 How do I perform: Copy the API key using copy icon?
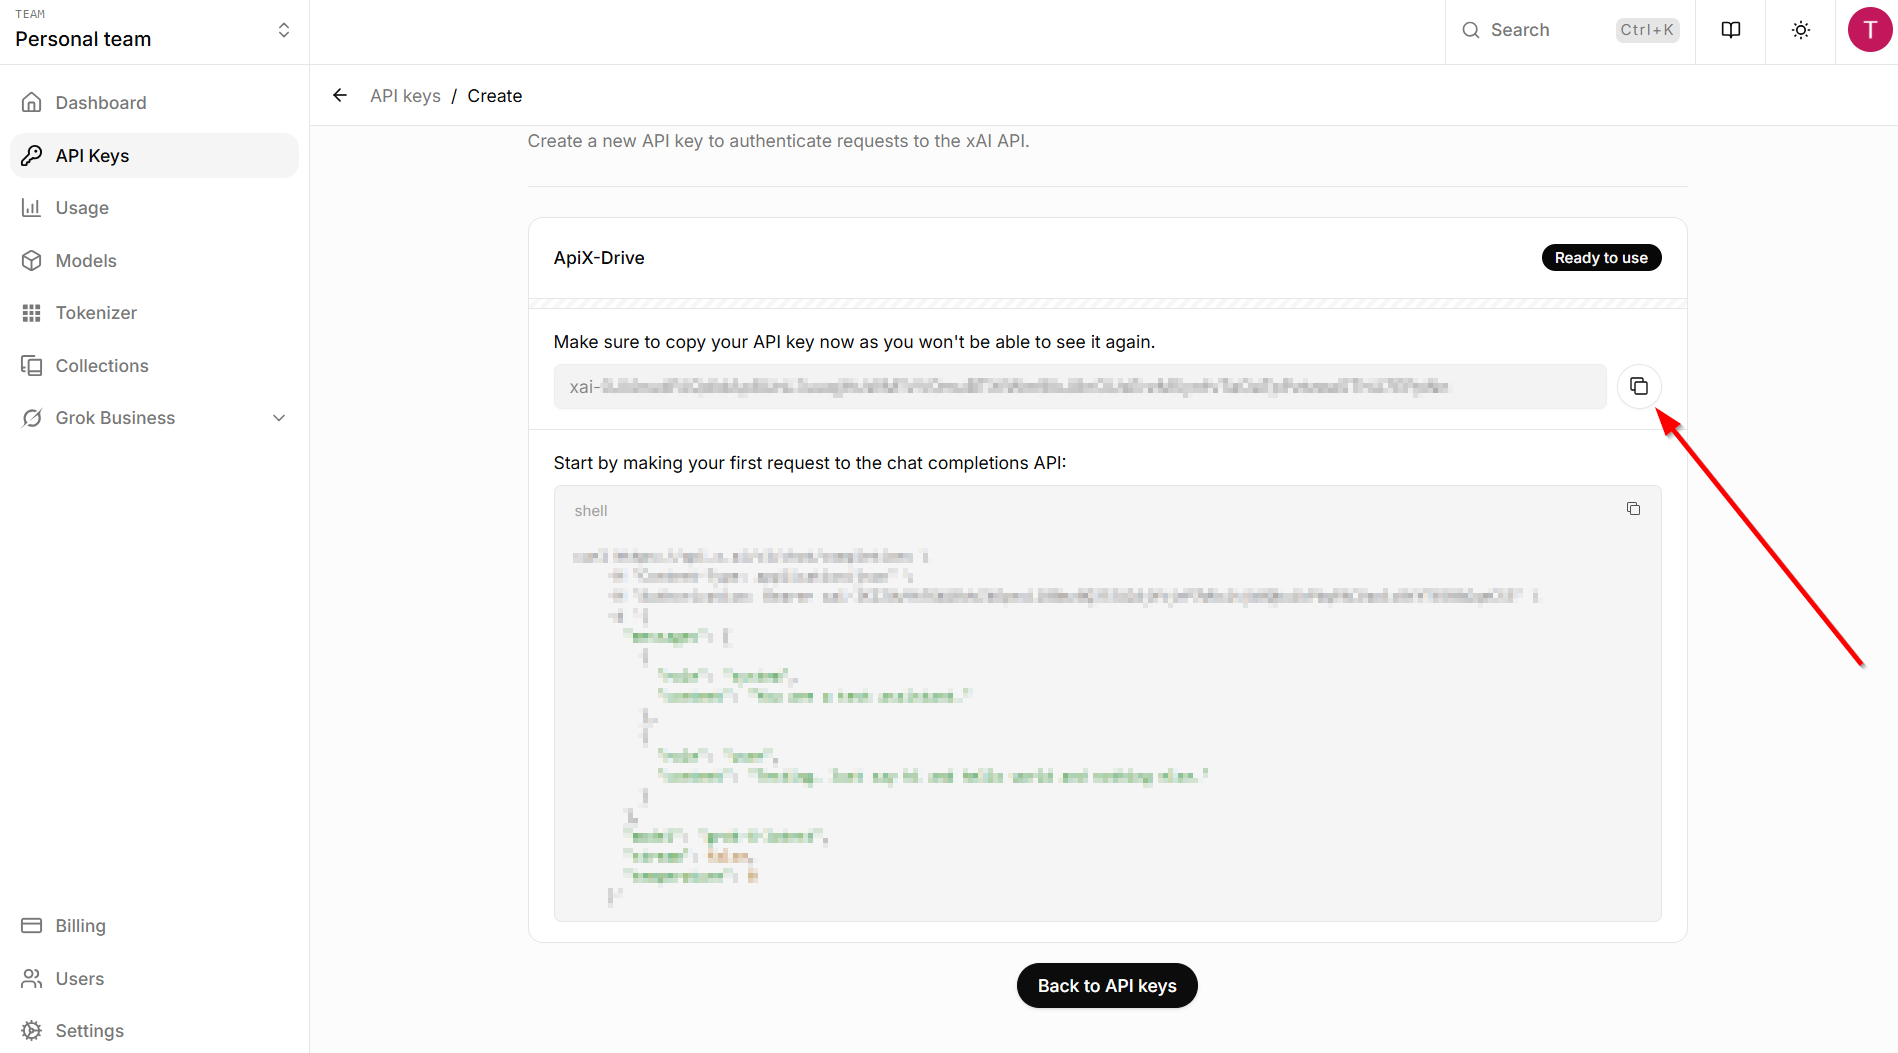pyautogui.click(x=1639, y=386)
